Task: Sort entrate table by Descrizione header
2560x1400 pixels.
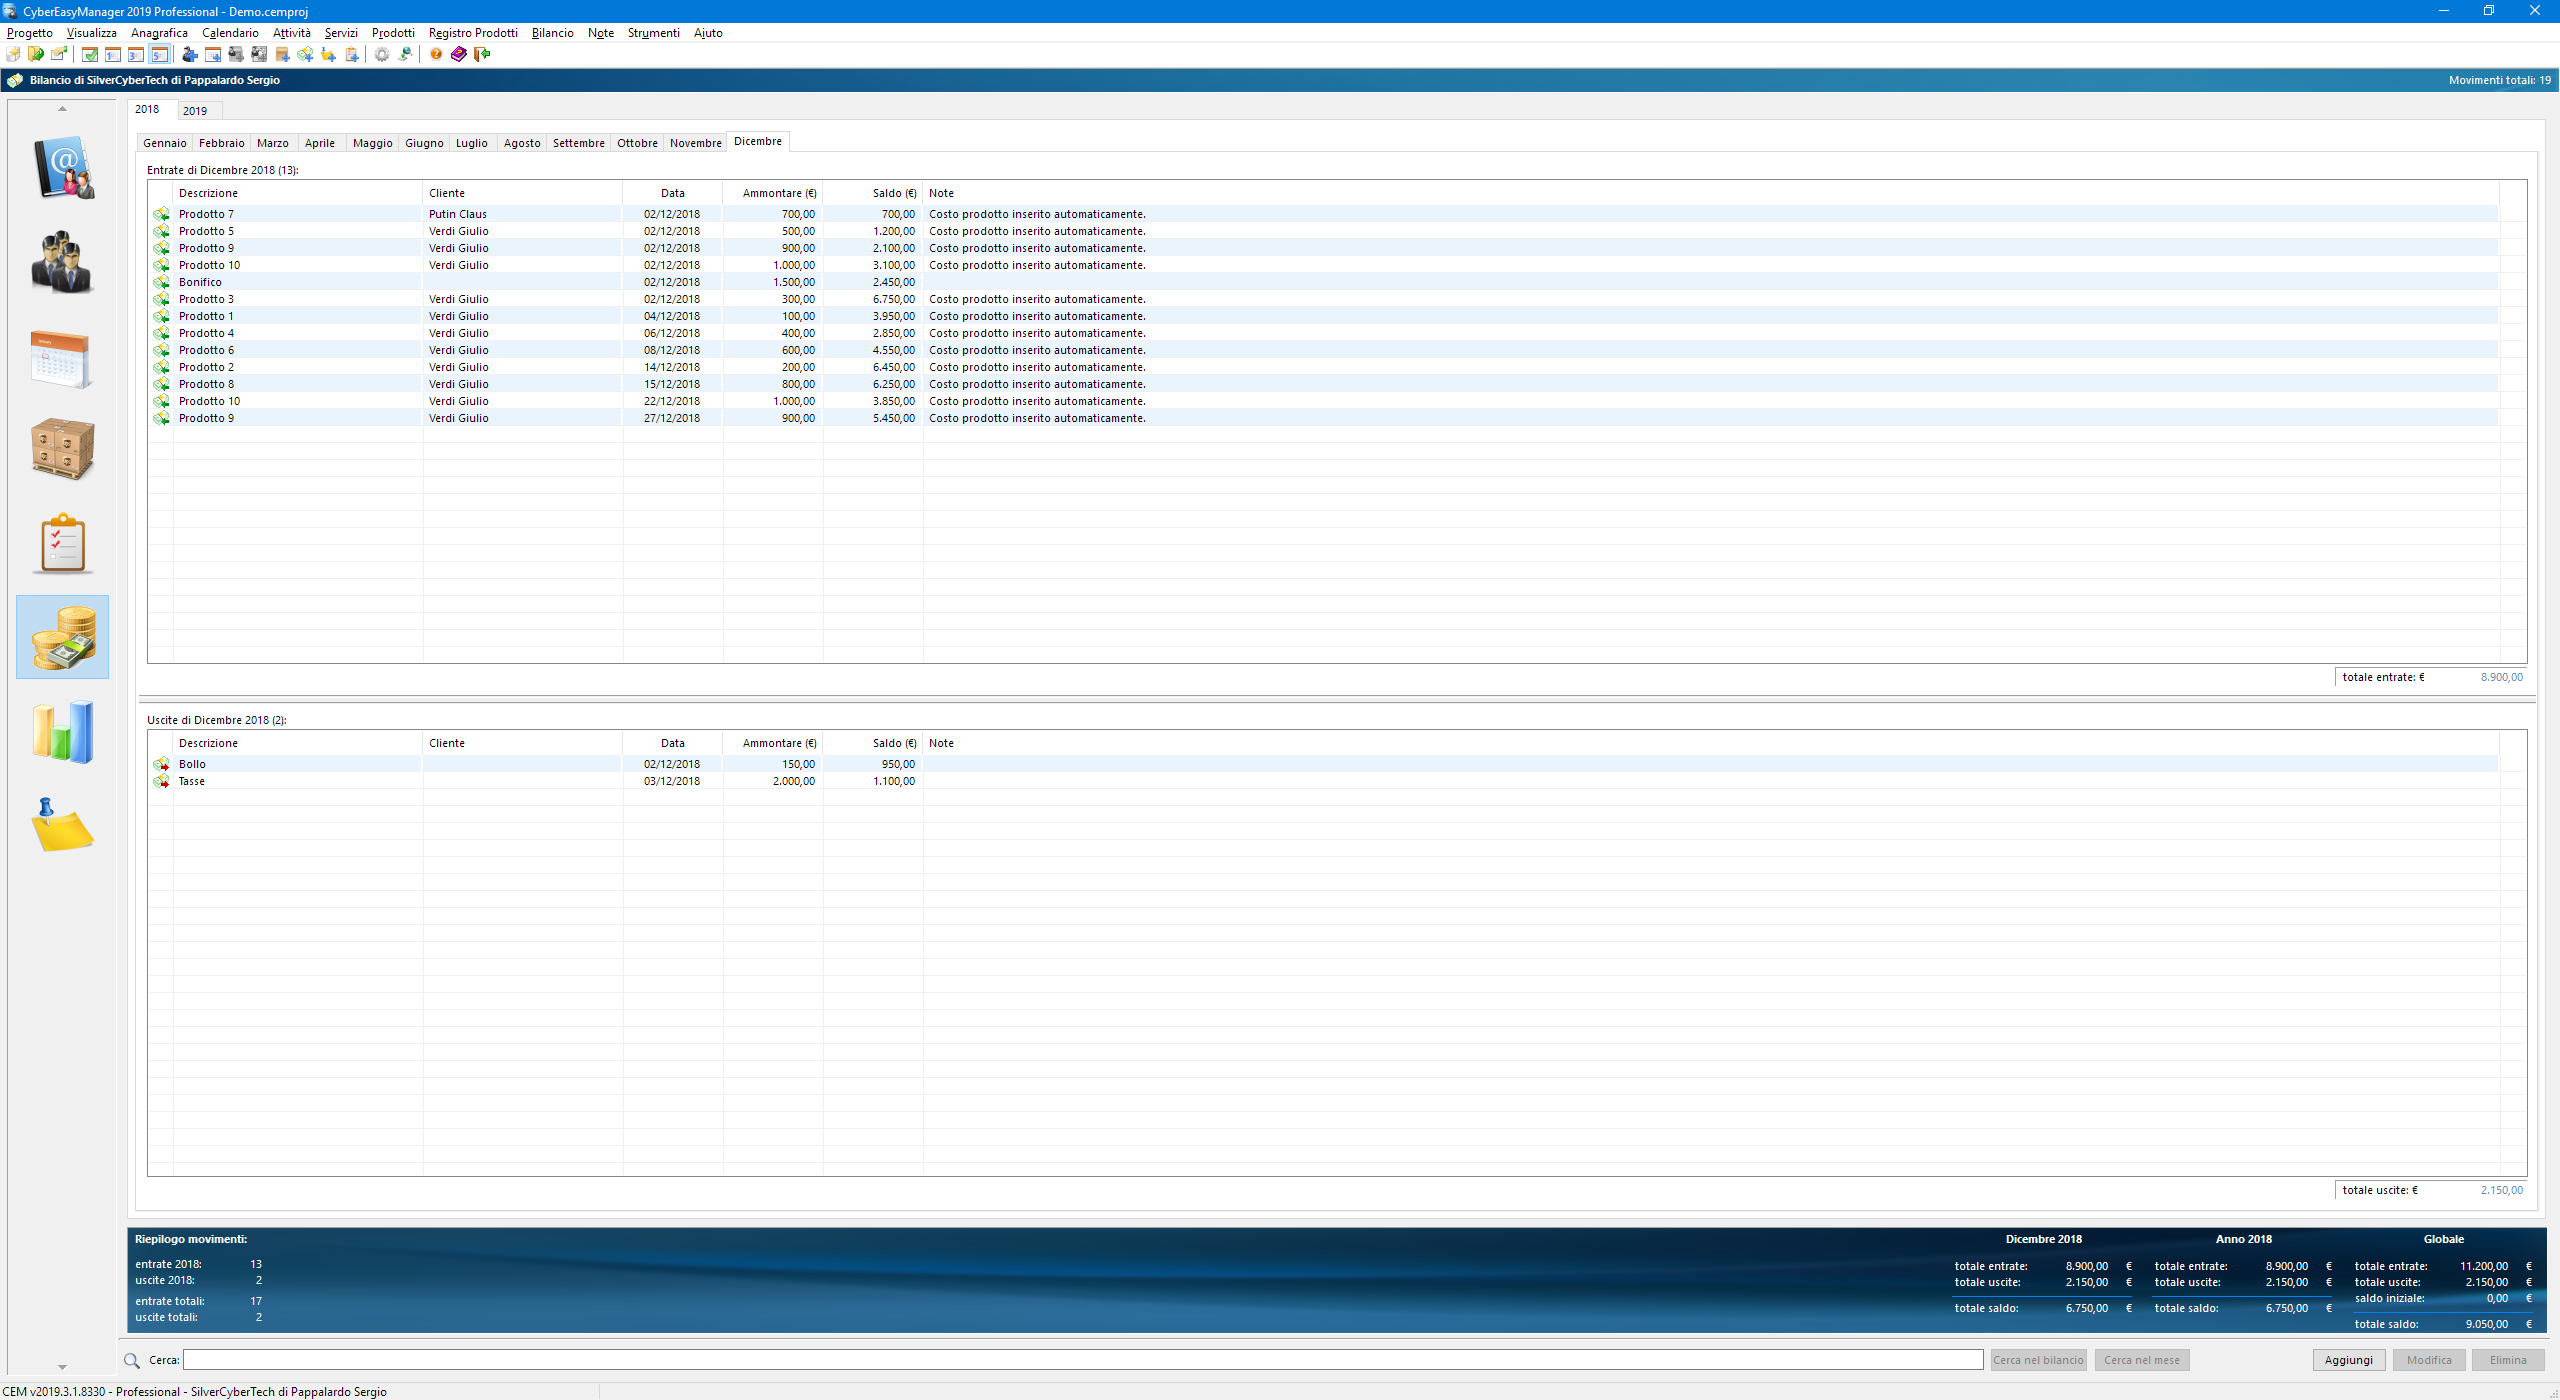Action: pos(298,193)
